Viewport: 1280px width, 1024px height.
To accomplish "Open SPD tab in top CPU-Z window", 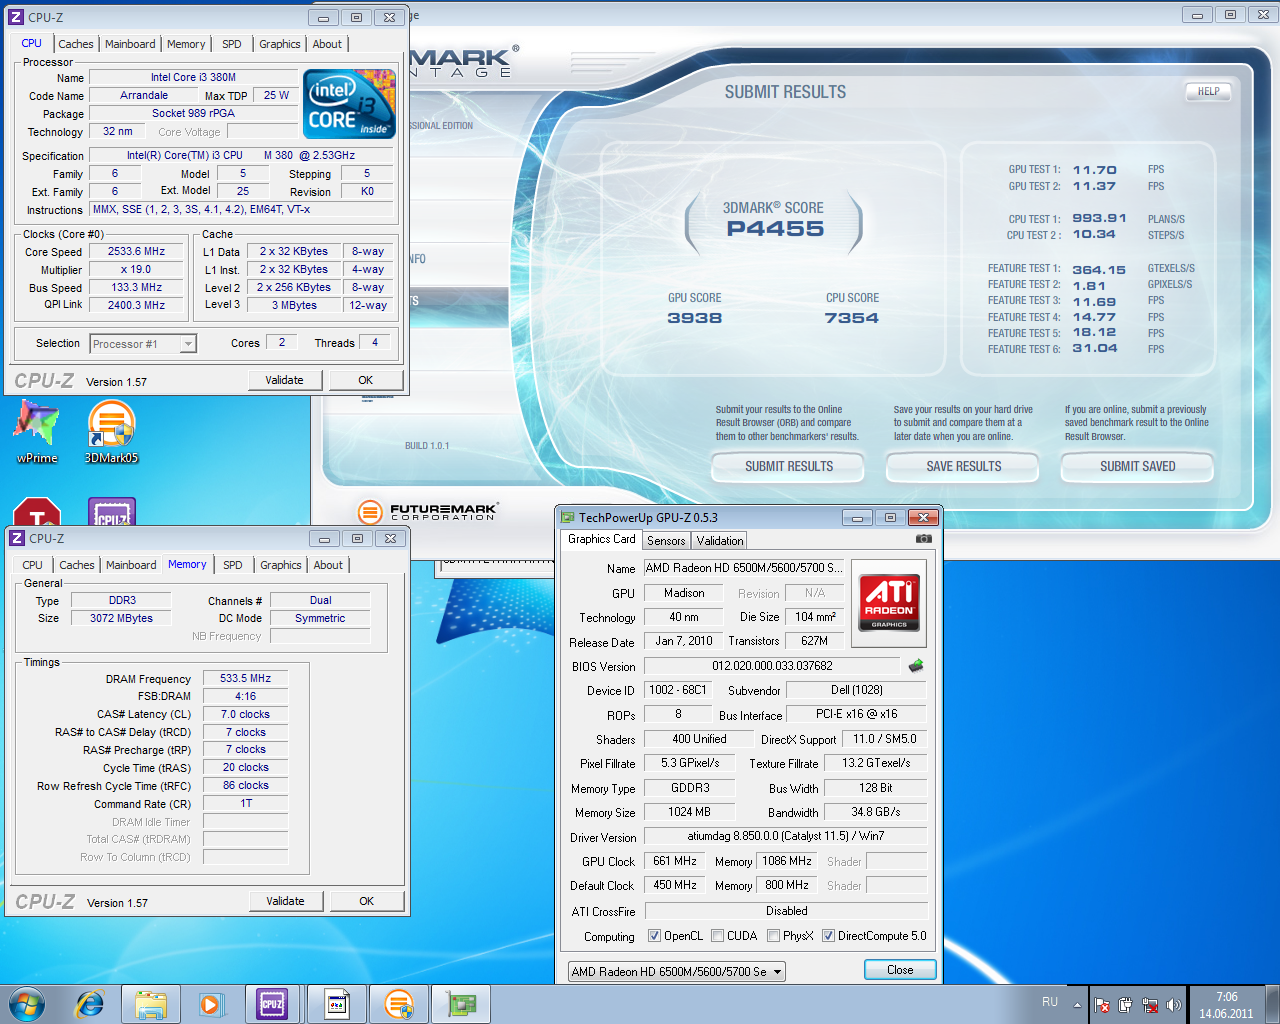I will [x=232, y=44].
